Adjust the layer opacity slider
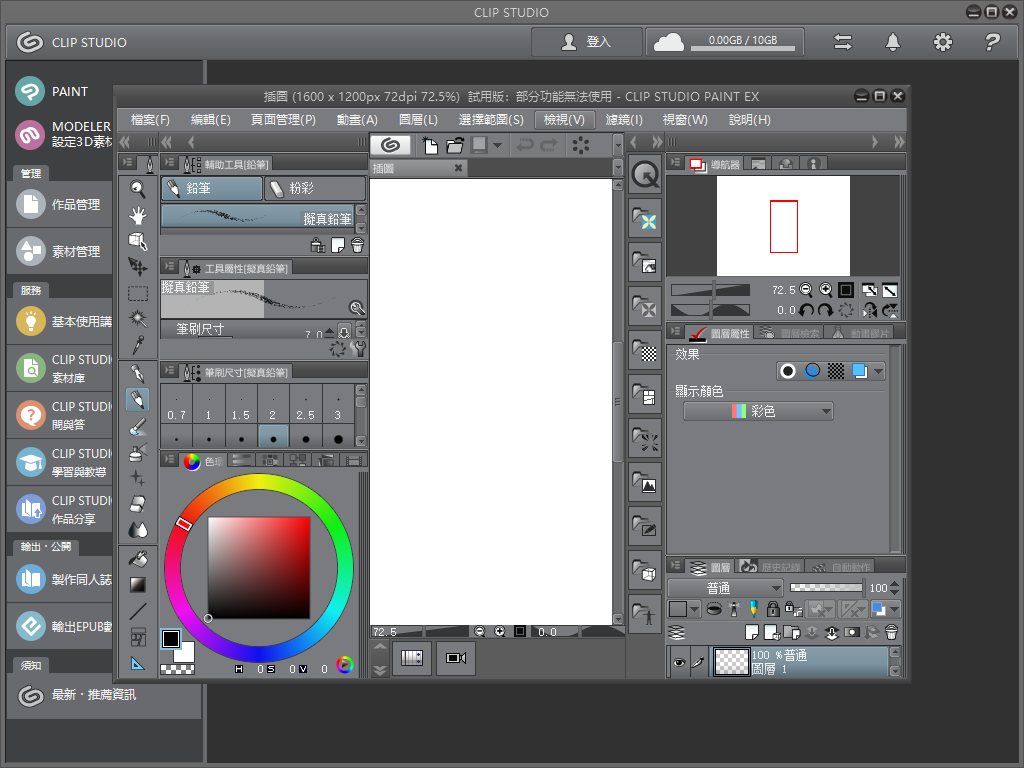1024x768 pixels. [x=827, y=588]
